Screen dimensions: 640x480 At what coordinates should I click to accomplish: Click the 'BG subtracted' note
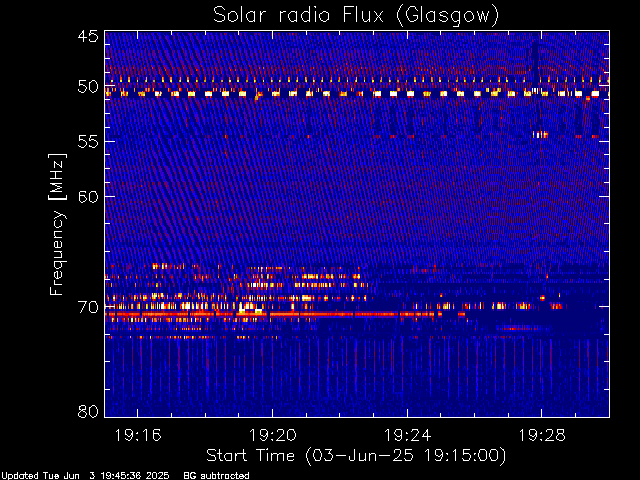[216, 476]
